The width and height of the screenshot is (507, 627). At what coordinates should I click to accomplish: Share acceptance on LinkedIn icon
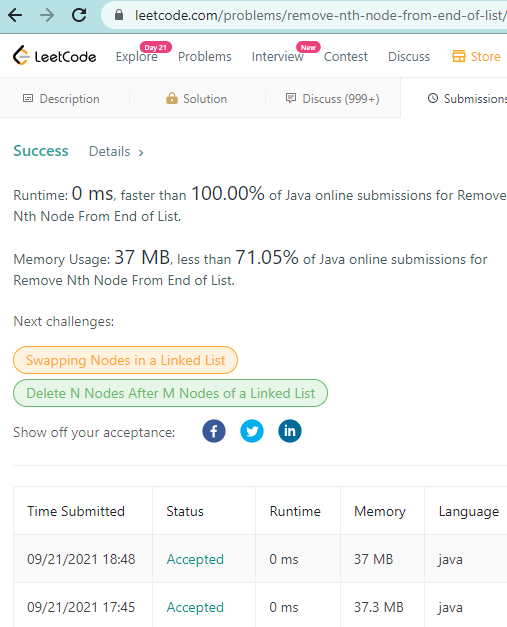(x=290, y=431)
